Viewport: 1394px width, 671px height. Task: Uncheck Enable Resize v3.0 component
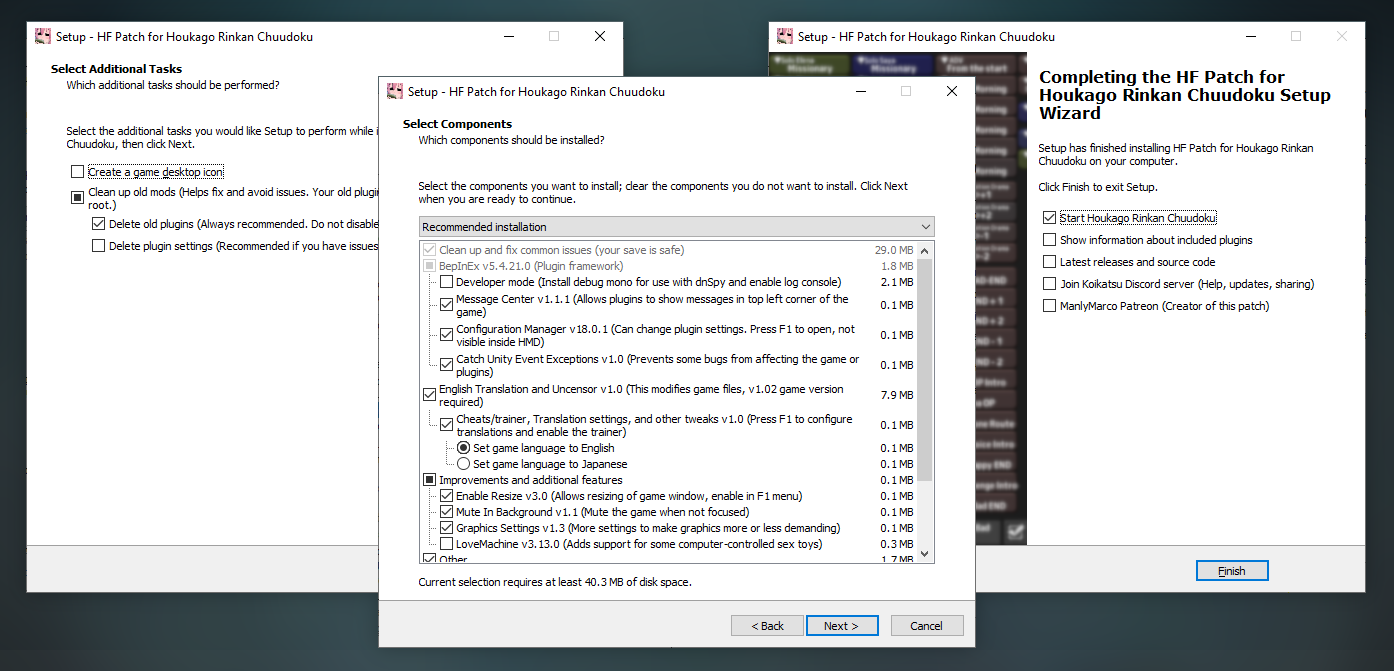tap(446, 496)
